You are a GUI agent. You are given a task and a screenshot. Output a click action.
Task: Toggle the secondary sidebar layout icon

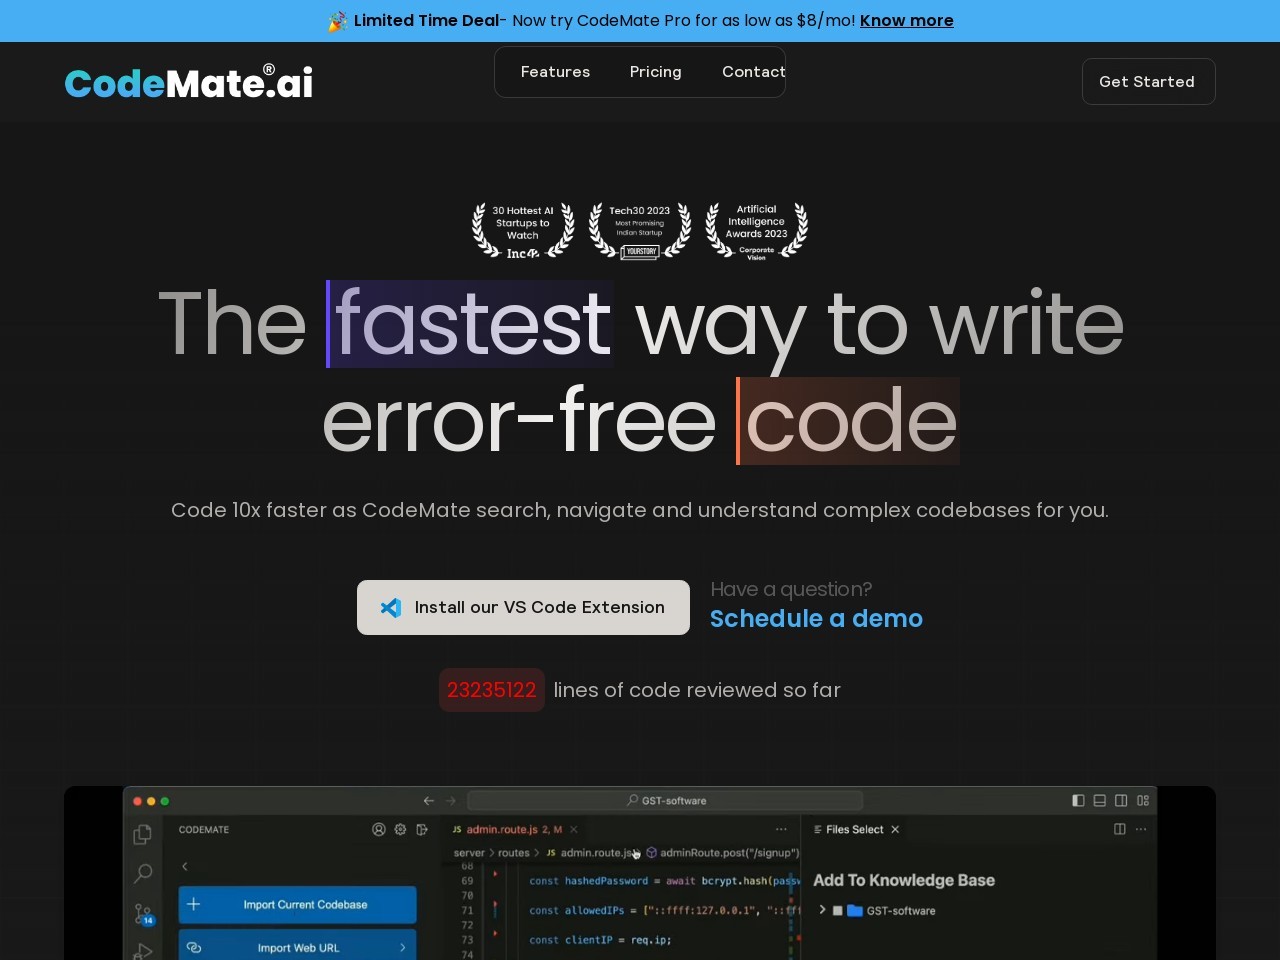1121,800
